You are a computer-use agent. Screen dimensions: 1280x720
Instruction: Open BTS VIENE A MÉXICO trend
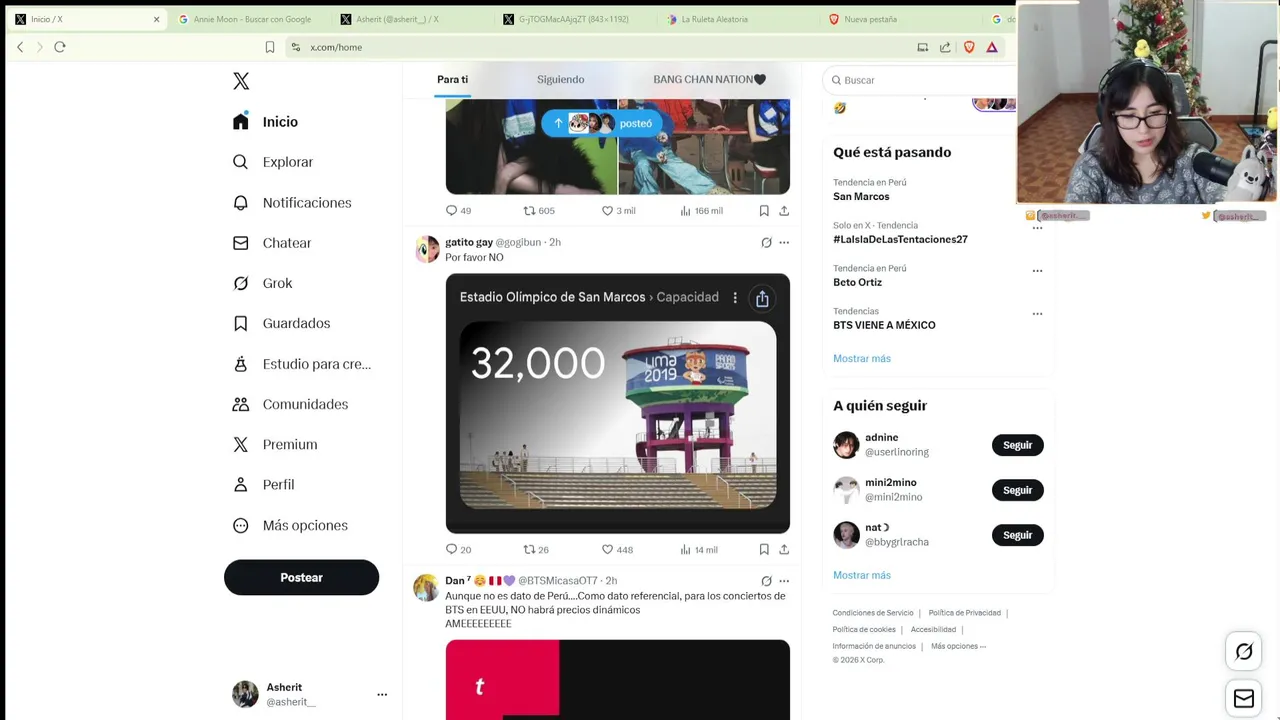tap(884, 325)
